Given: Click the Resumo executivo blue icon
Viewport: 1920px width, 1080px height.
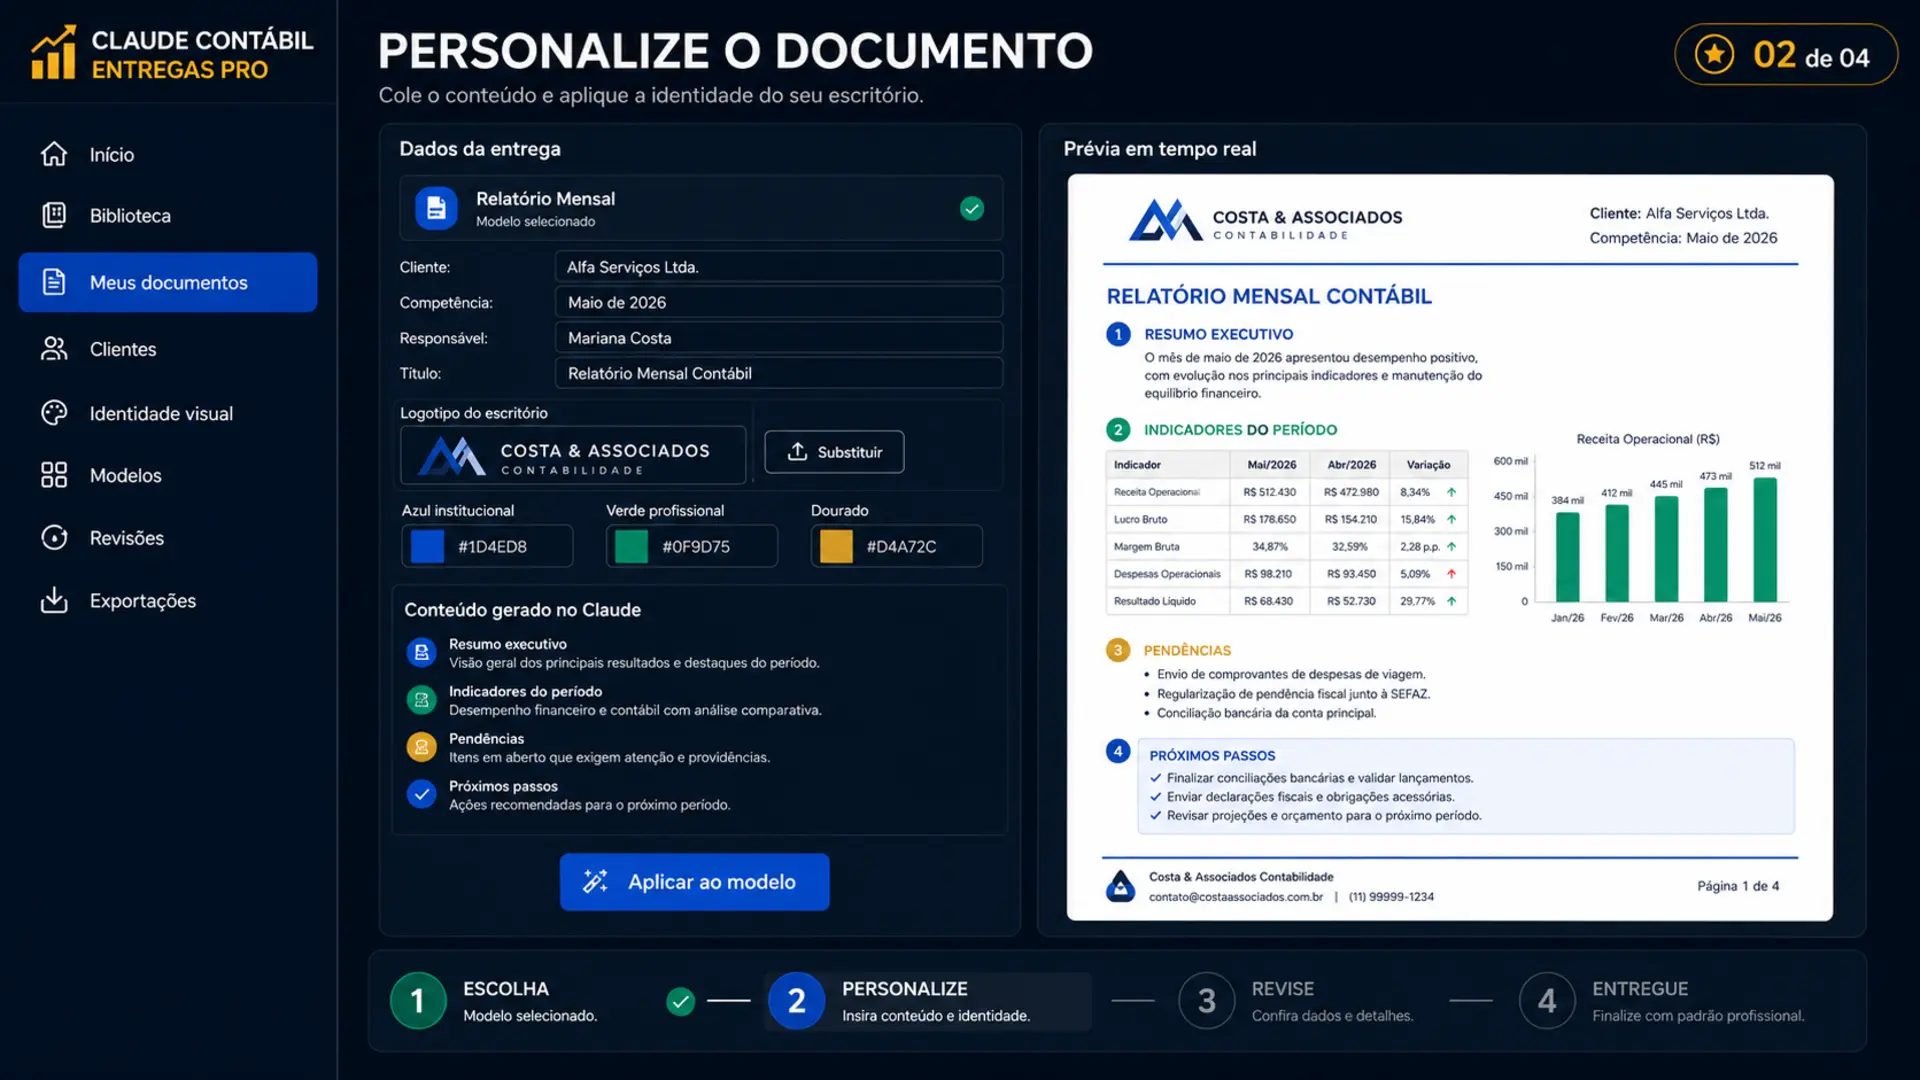Looking at the screenshot, I should point(421,653).
